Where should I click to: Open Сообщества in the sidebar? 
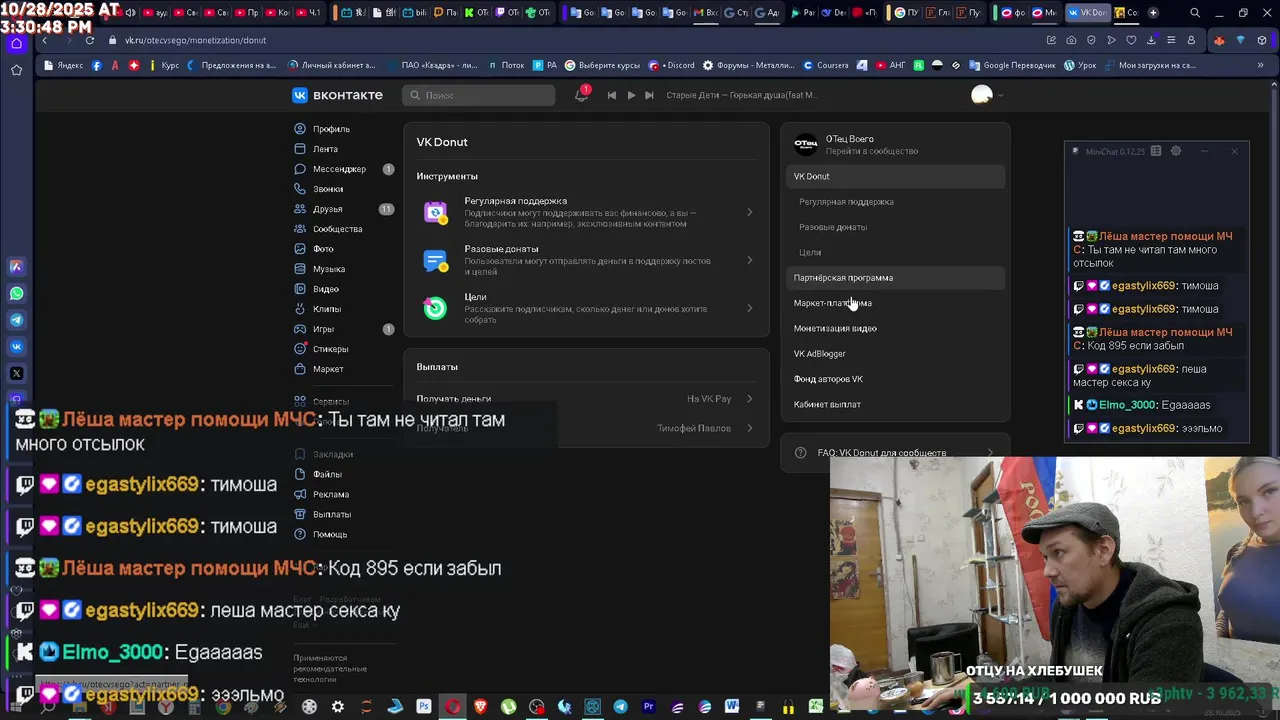337,229
